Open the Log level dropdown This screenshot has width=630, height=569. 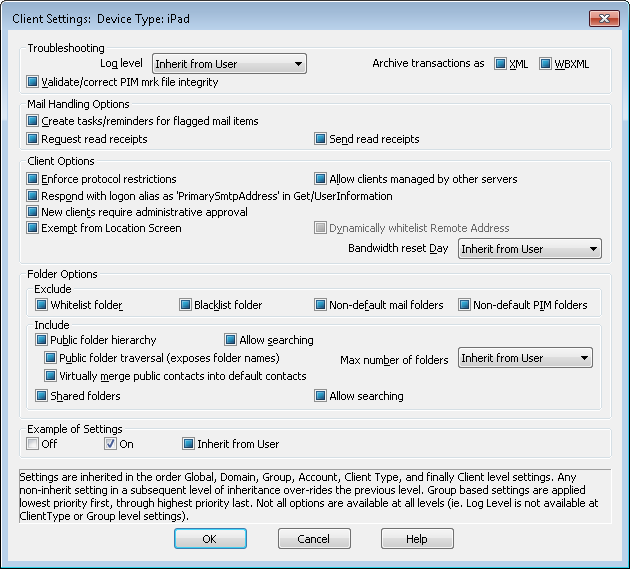tap(229, 64)
